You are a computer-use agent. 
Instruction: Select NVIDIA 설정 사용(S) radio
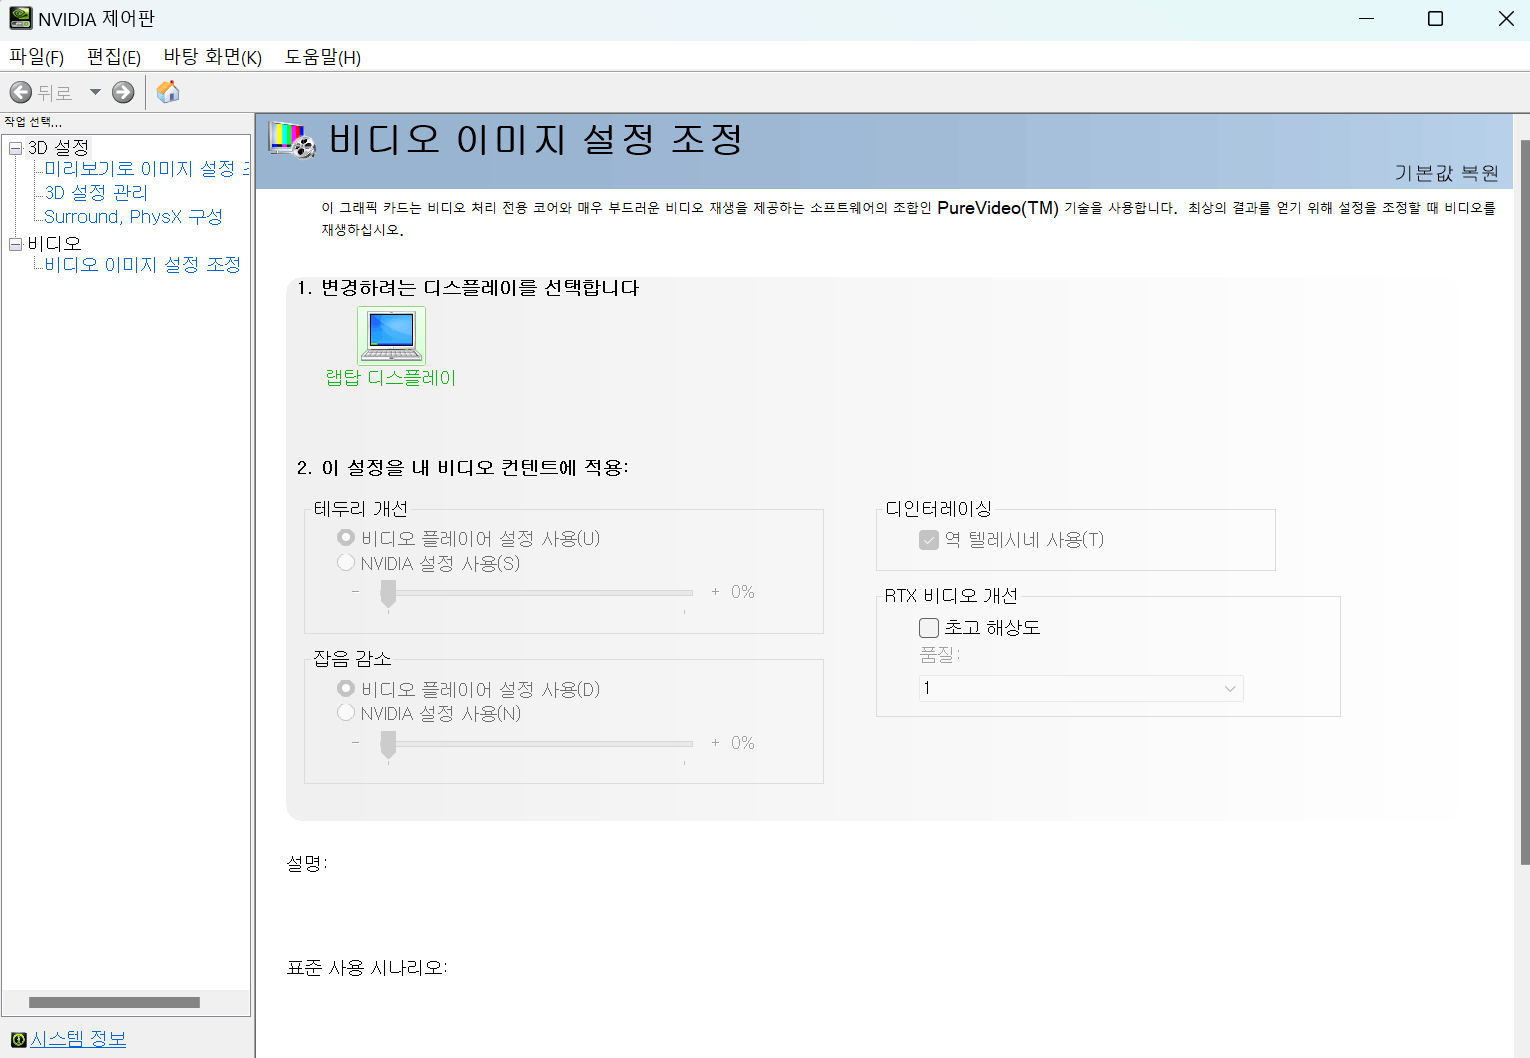point(346,563)
